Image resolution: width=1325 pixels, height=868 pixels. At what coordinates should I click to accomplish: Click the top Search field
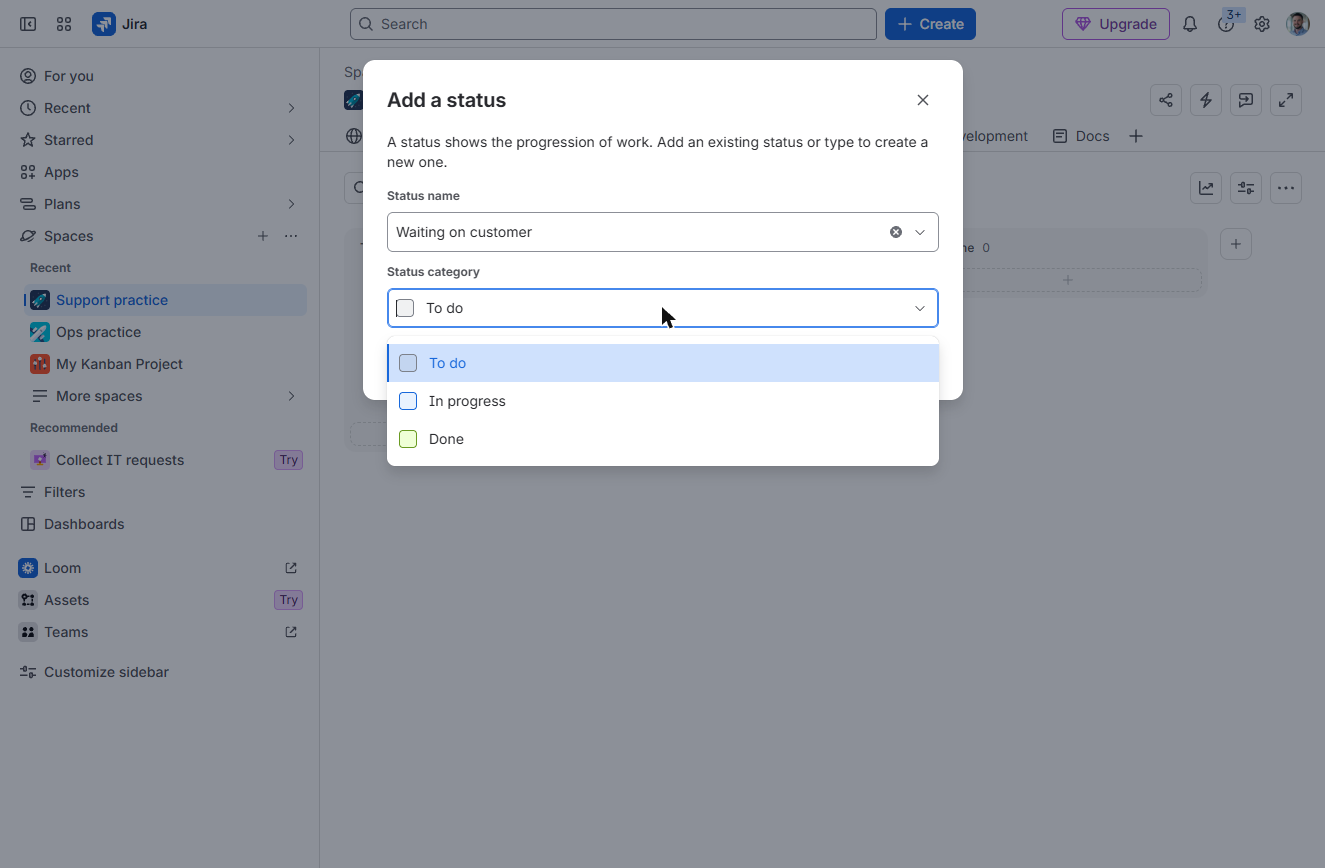(613, 24)
